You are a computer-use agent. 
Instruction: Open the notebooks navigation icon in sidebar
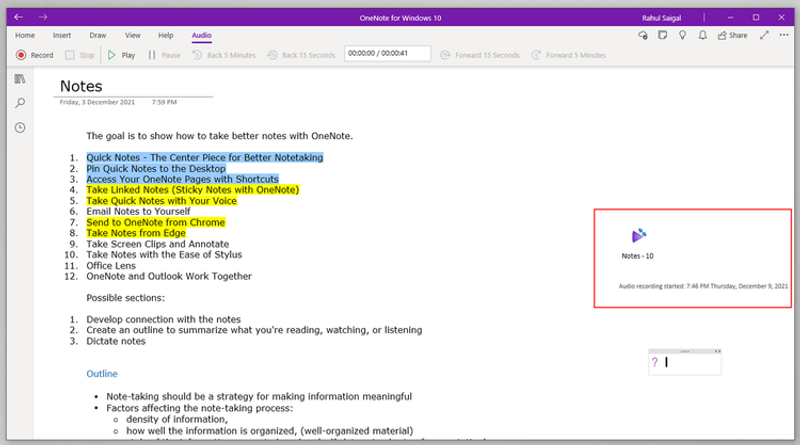pos(20,79)
